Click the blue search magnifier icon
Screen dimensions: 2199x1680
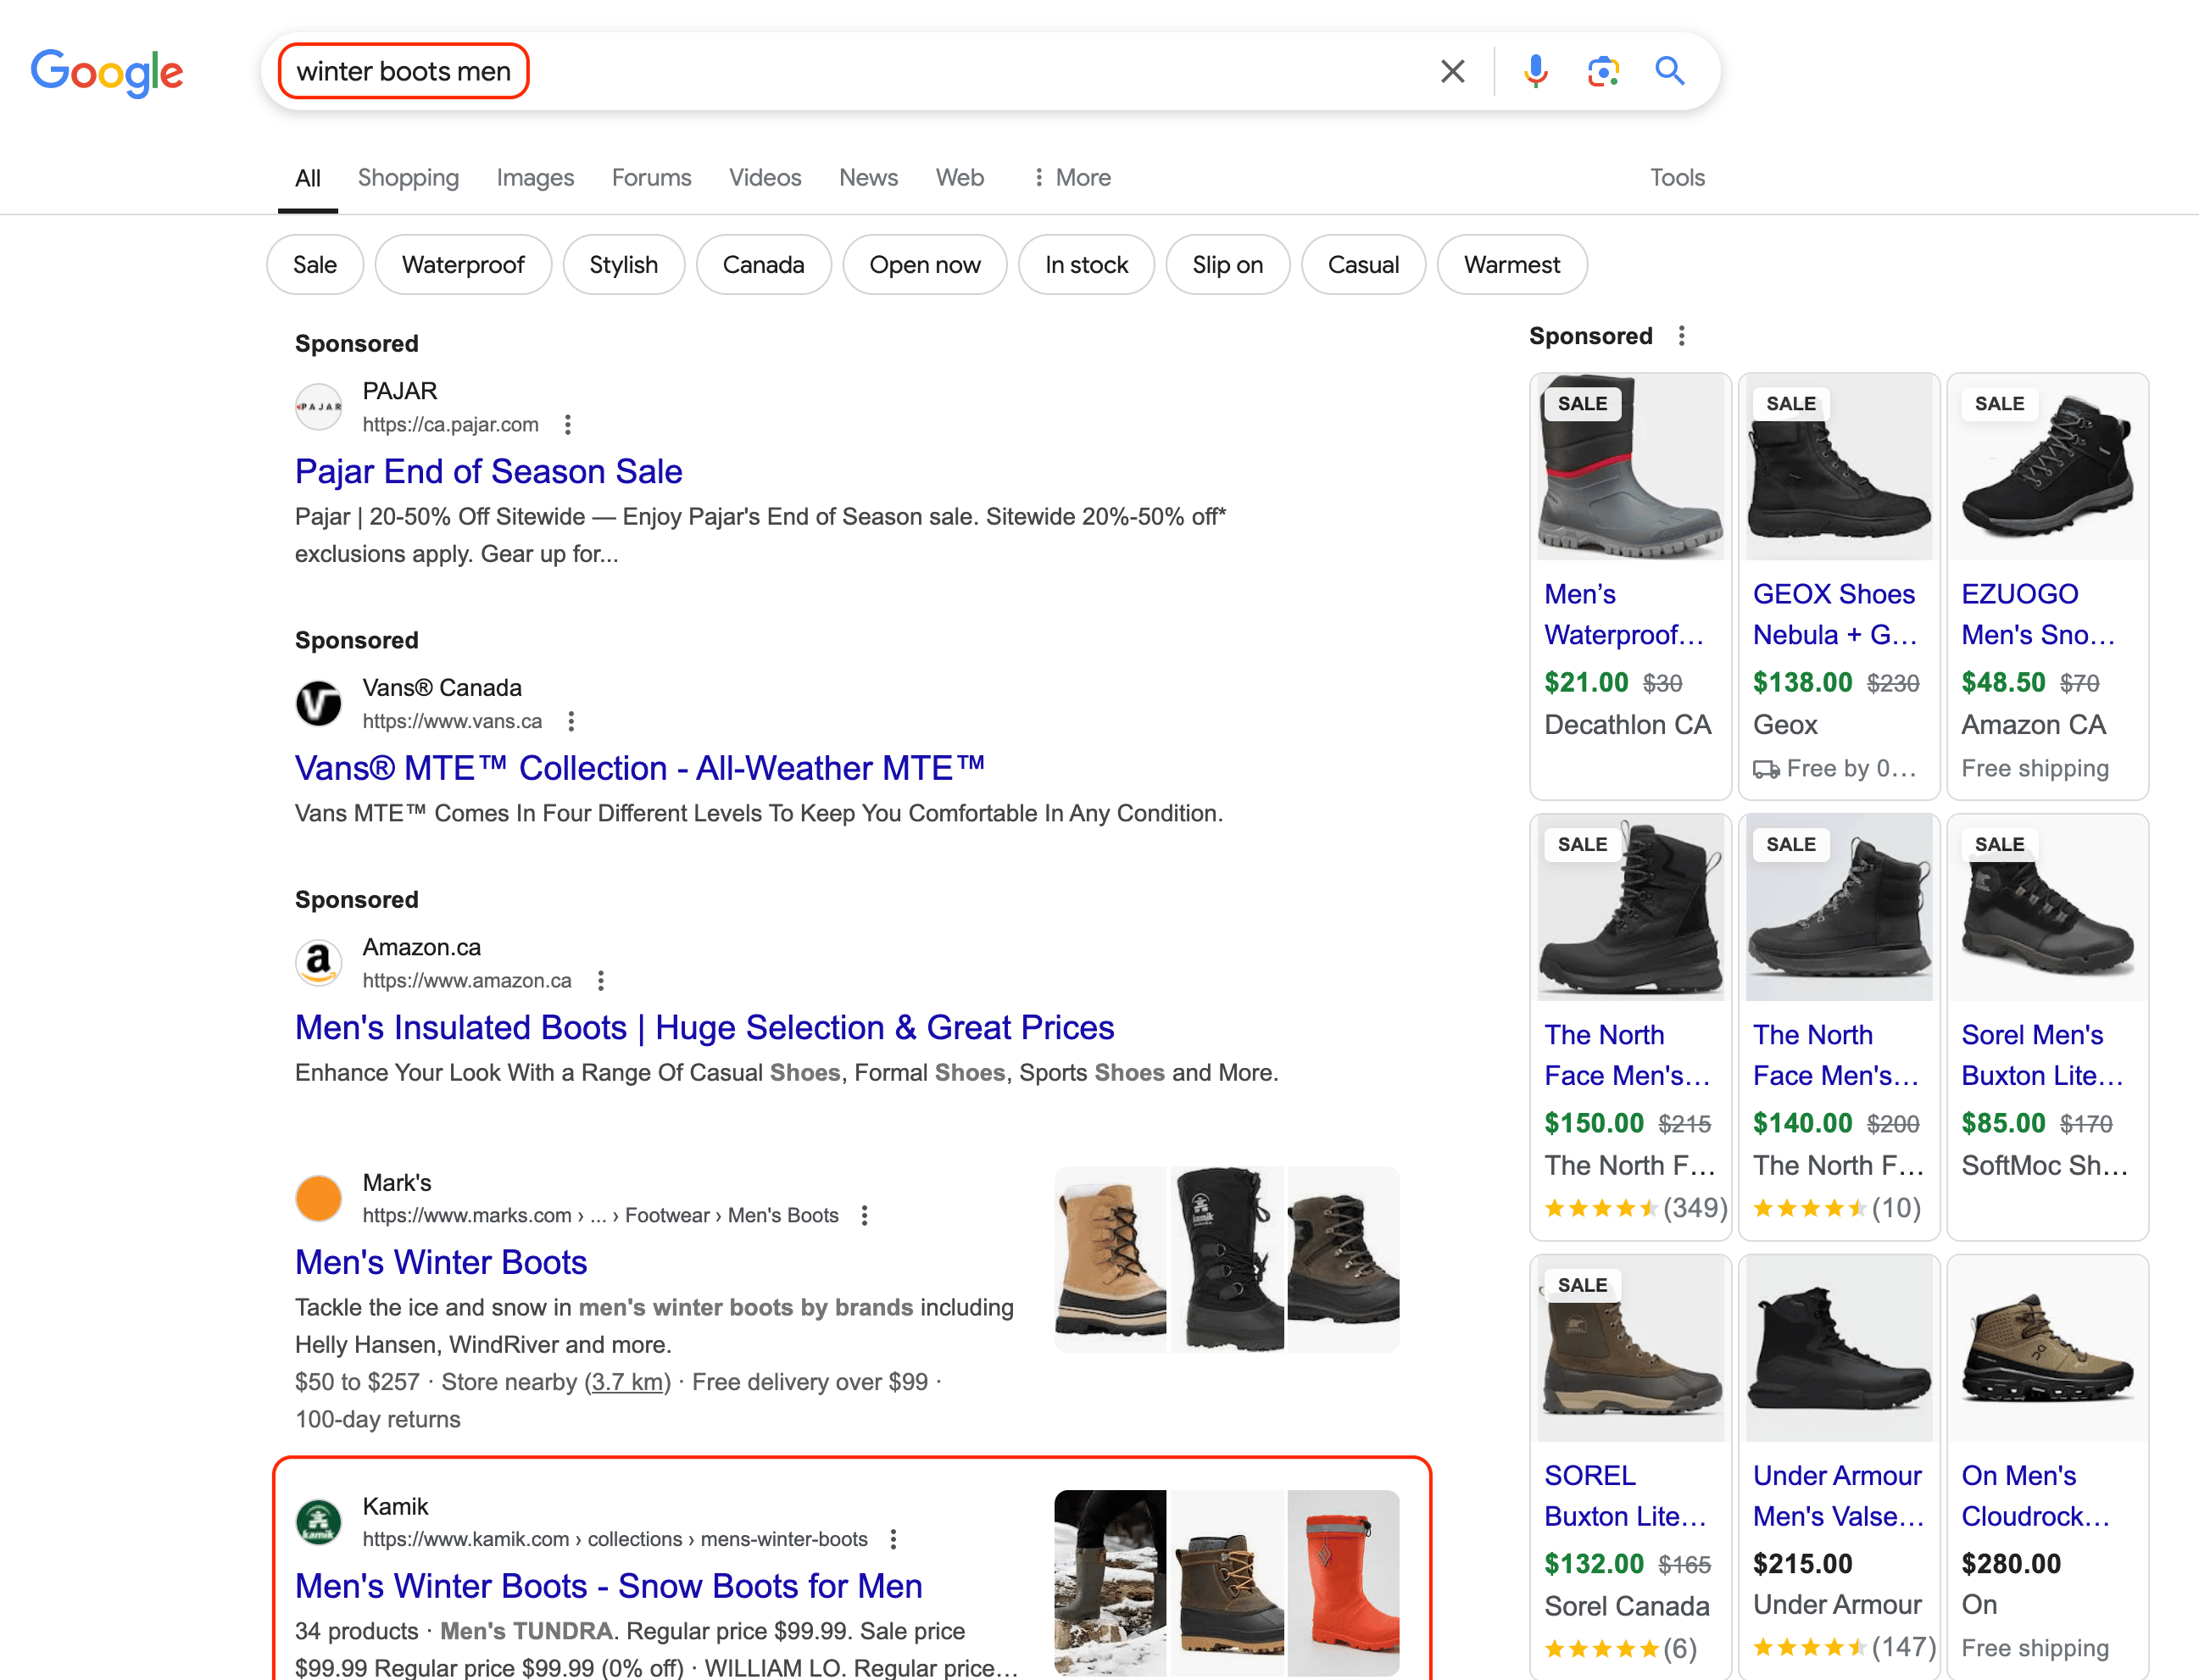coord(1670,71)
